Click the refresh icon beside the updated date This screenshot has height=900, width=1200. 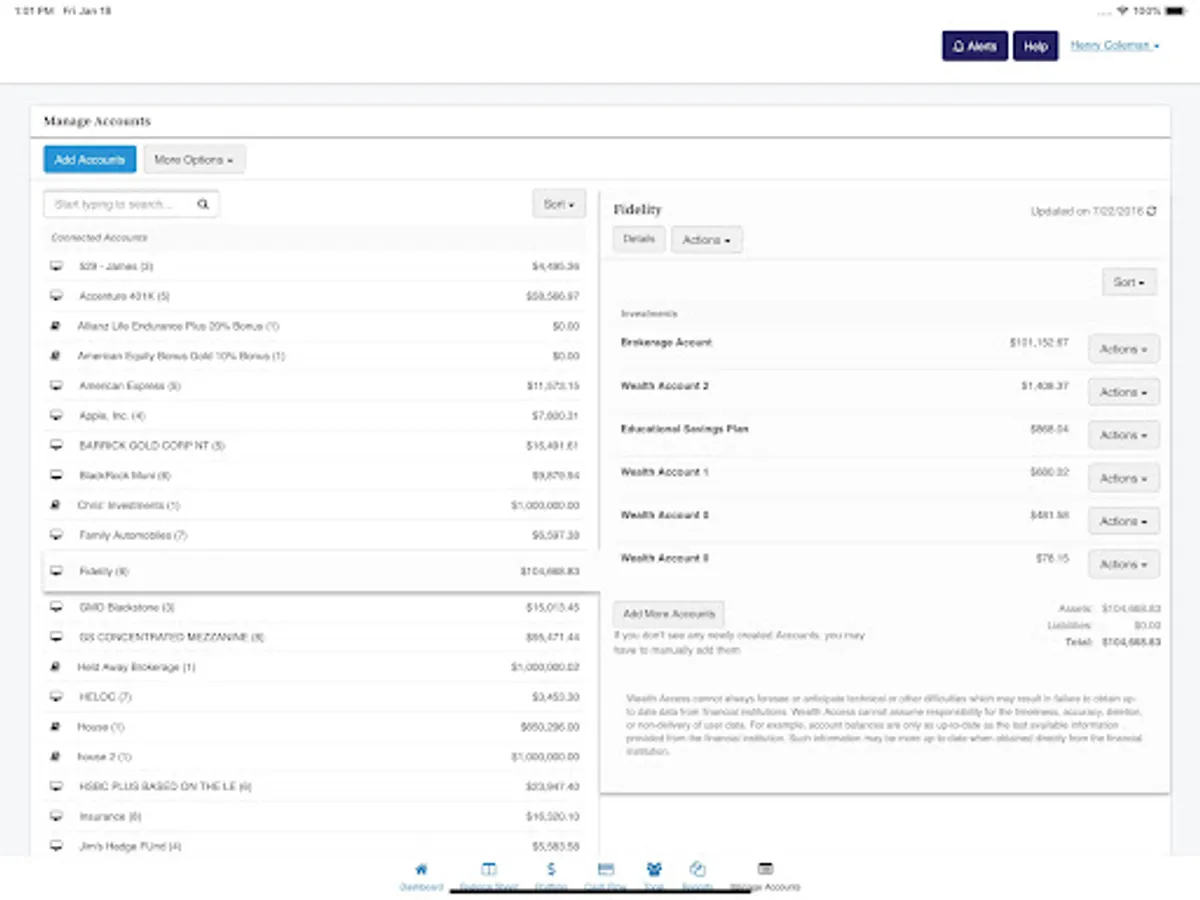coord(1152,212)
